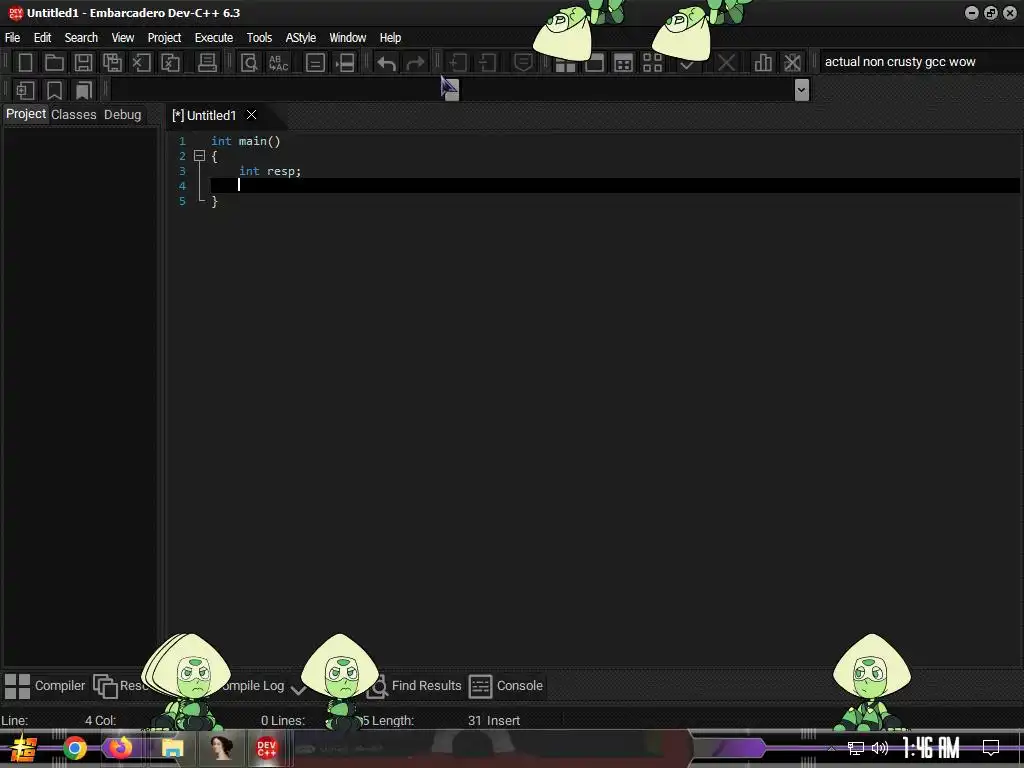This screenshot has width=1024, height=768.
Task: Indent the selected code
Action: click(458, 63)
